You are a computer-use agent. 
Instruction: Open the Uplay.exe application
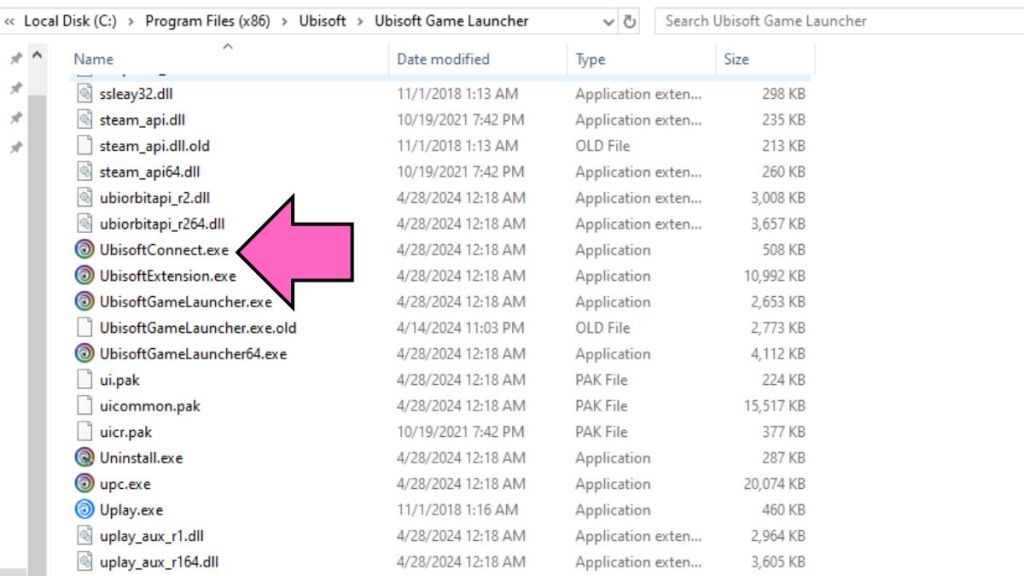[x=83, y=510]
